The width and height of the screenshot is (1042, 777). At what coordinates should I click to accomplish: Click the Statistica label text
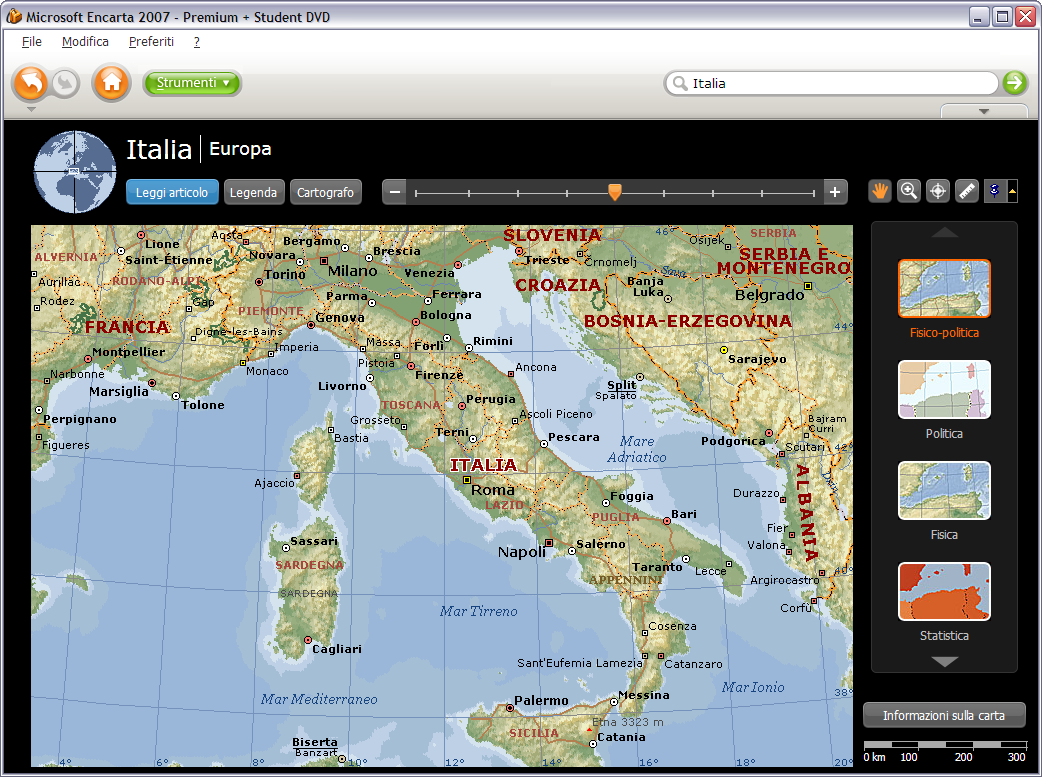(x=944, y=635)
